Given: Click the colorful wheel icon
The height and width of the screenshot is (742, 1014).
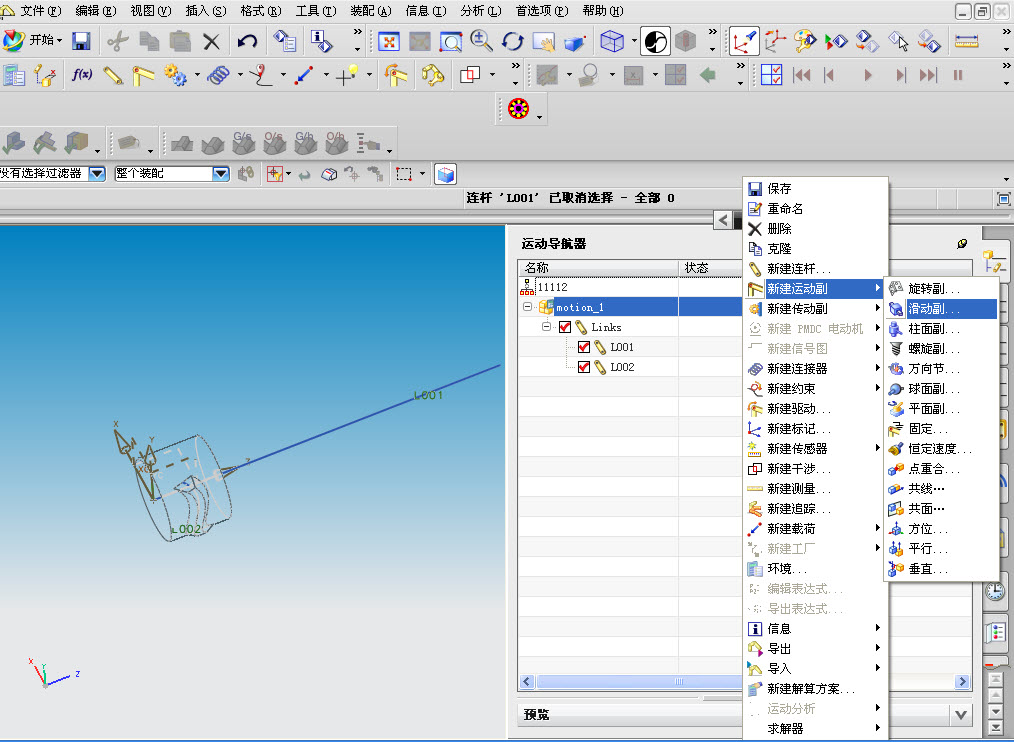Looking at the screenshot, I should click(519, 109).
